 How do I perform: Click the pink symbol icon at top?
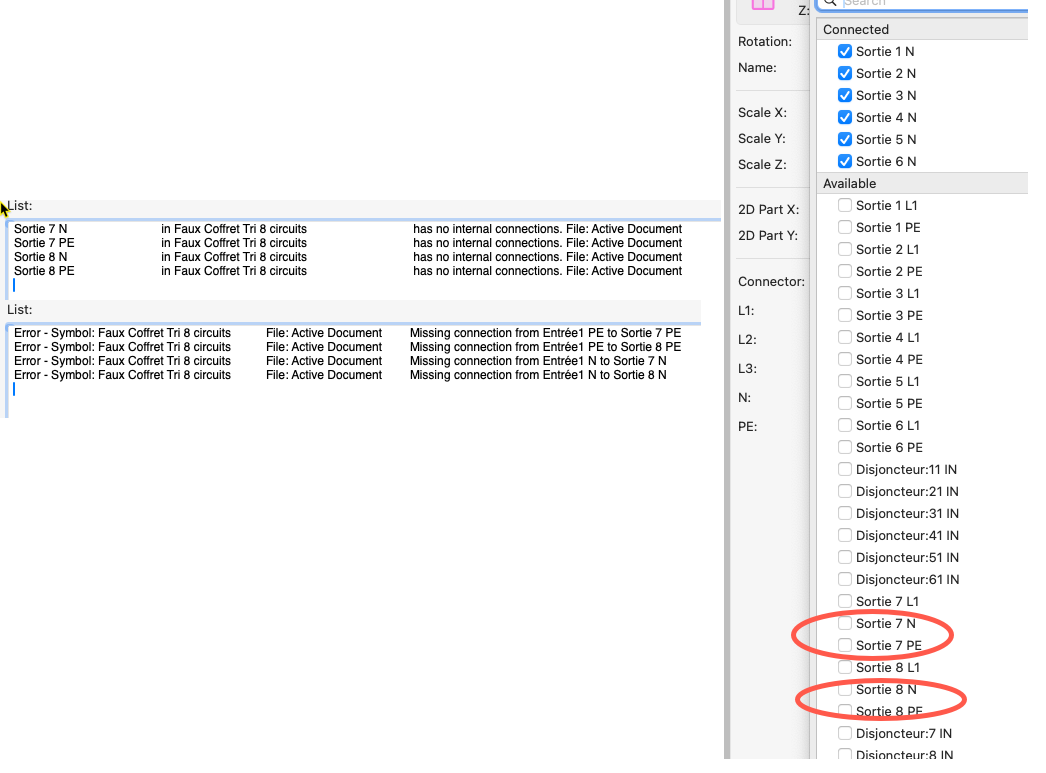point(763,5)
